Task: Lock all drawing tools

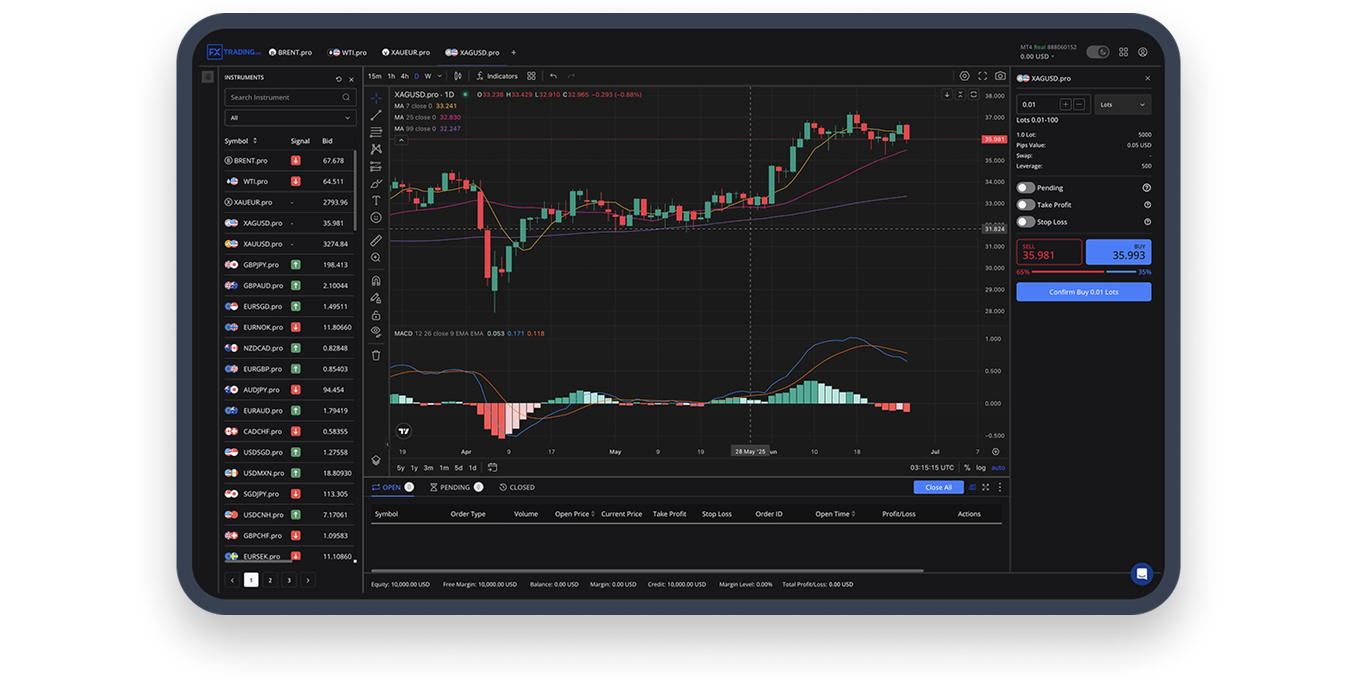Action: [376, 315]
